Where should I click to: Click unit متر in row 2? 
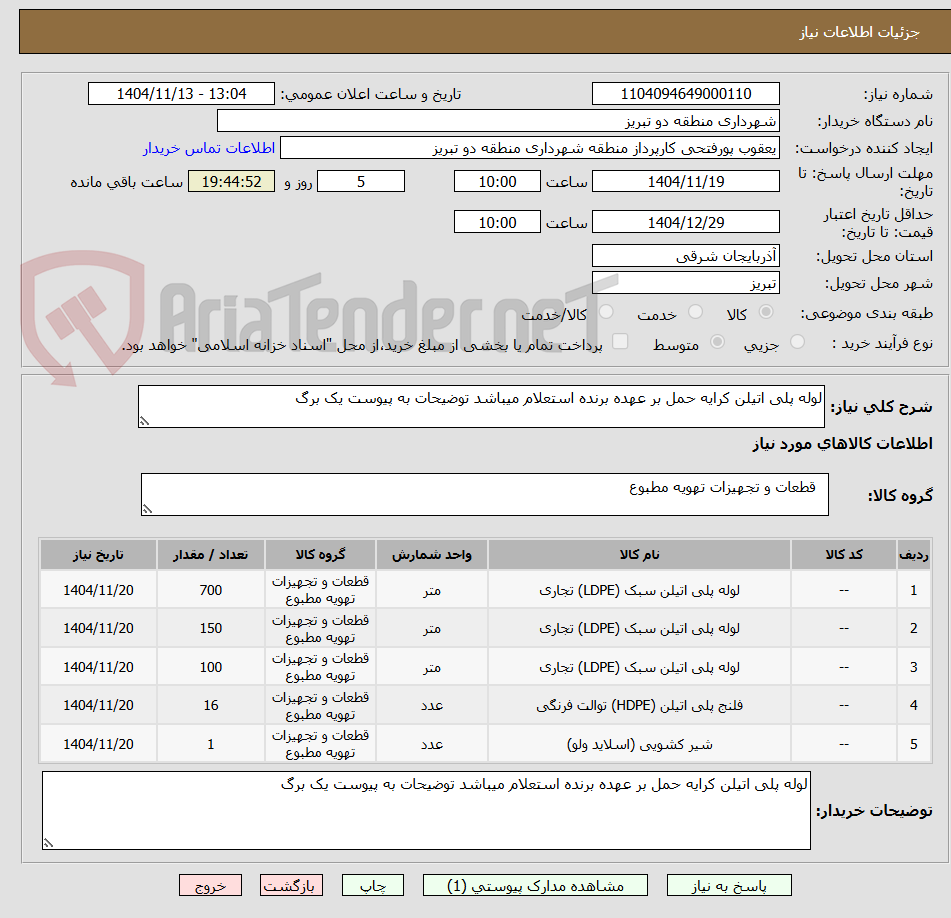(432, 628)
